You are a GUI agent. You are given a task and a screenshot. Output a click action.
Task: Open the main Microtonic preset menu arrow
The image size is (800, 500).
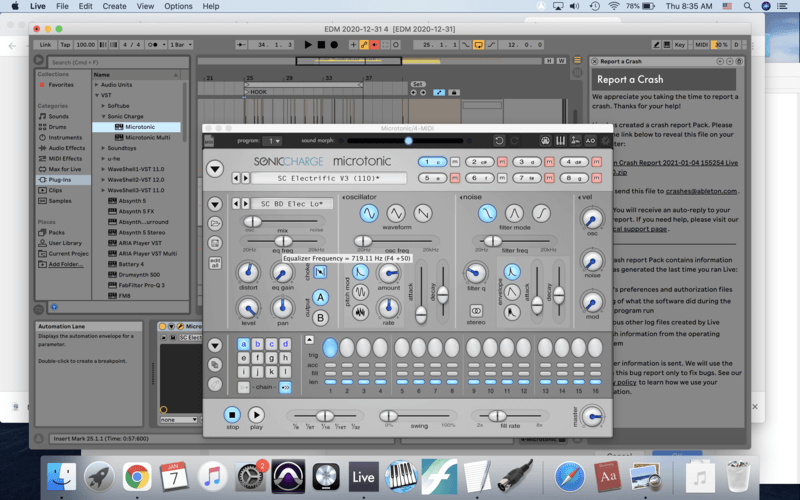pyautogui.click(x=215, y=169)
